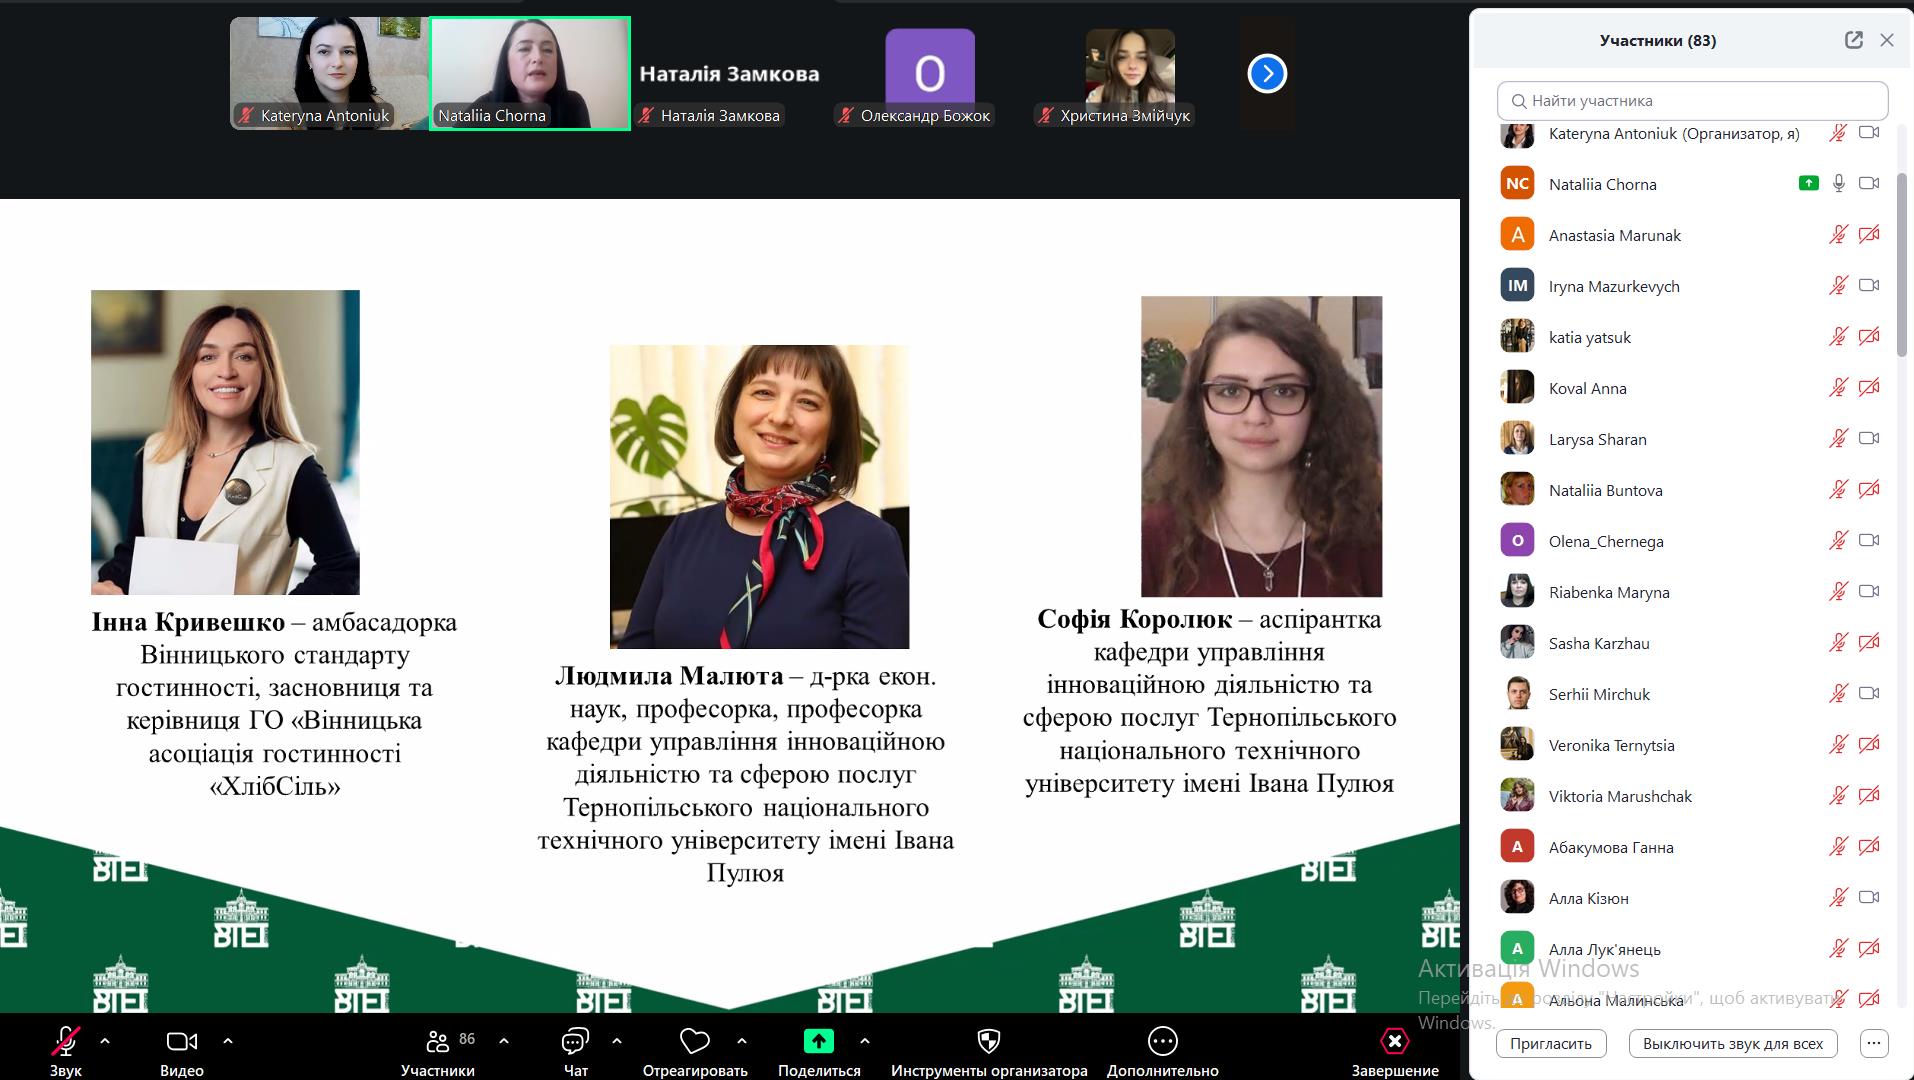Click the red Завершение end icon
The height and width of the screenshot is (1080, 1914).
pyautogui.click(x=1394, y=1042)
